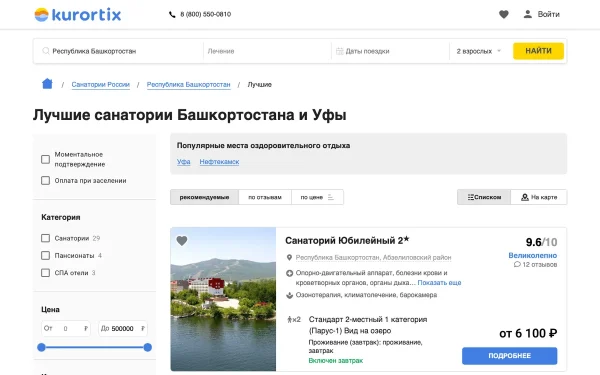Open favorites via header heart icon
Image resolution: width=600 pixels, height=375 pixels.
click(504, 15)
